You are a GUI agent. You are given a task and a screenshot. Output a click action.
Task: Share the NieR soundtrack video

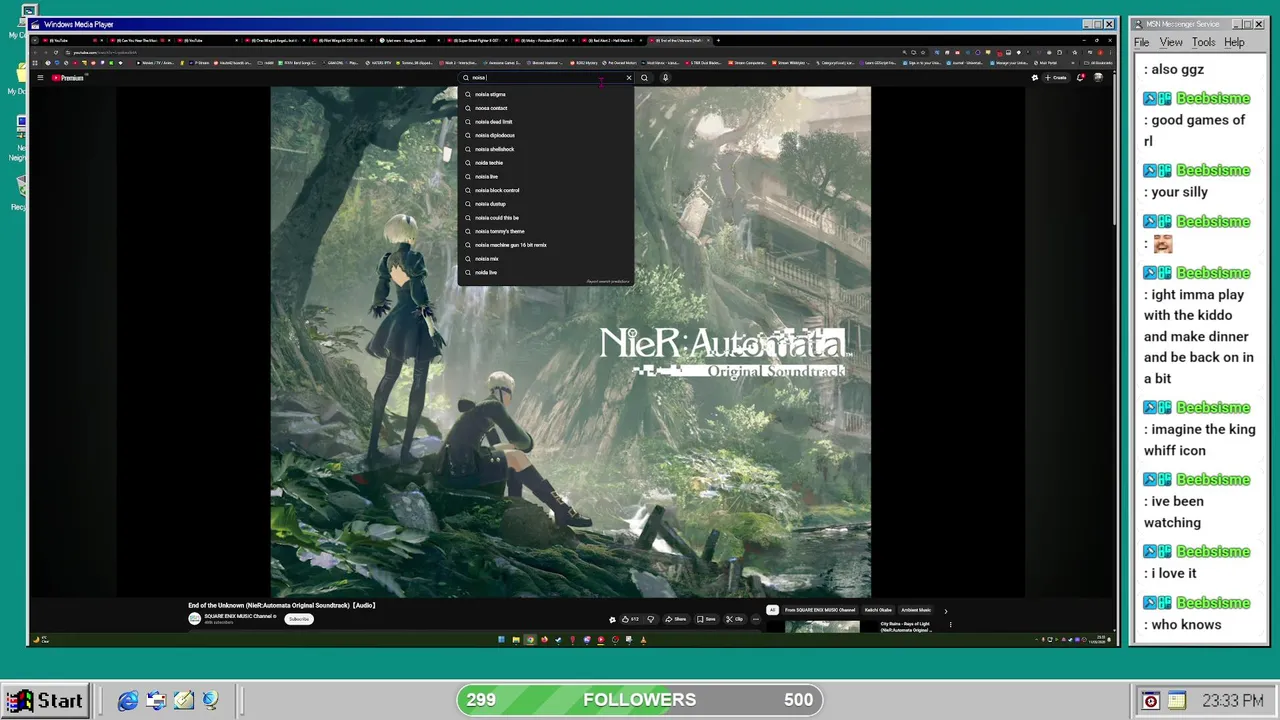point(676,619)
